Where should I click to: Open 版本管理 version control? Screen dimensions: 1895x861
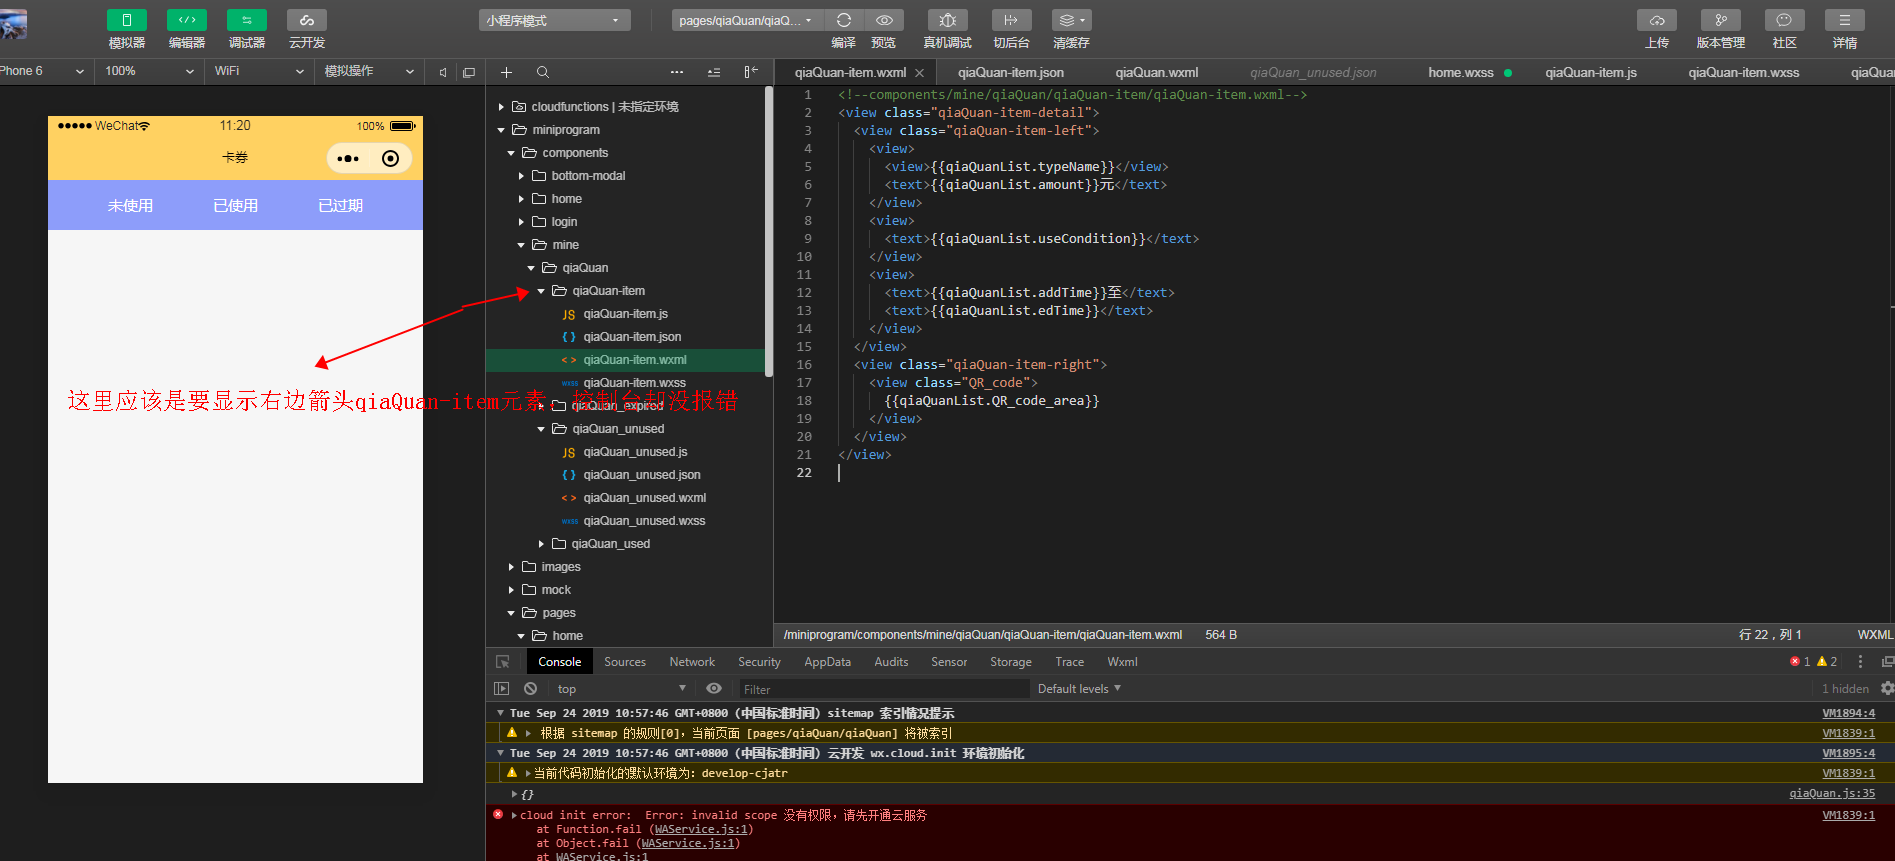[1720, 20]
